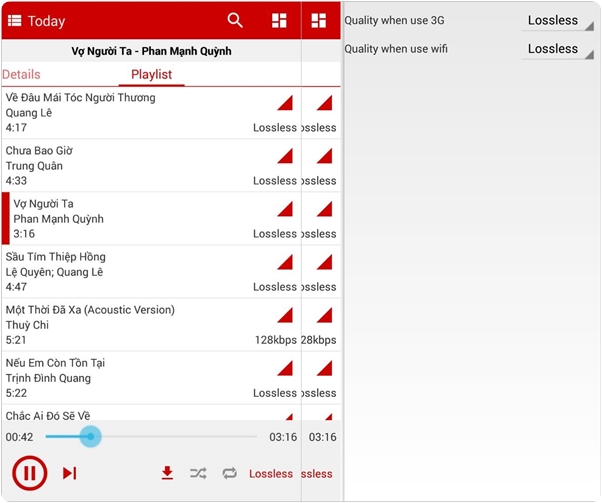Click the 128kbps quality label

(x=276, y=340)
